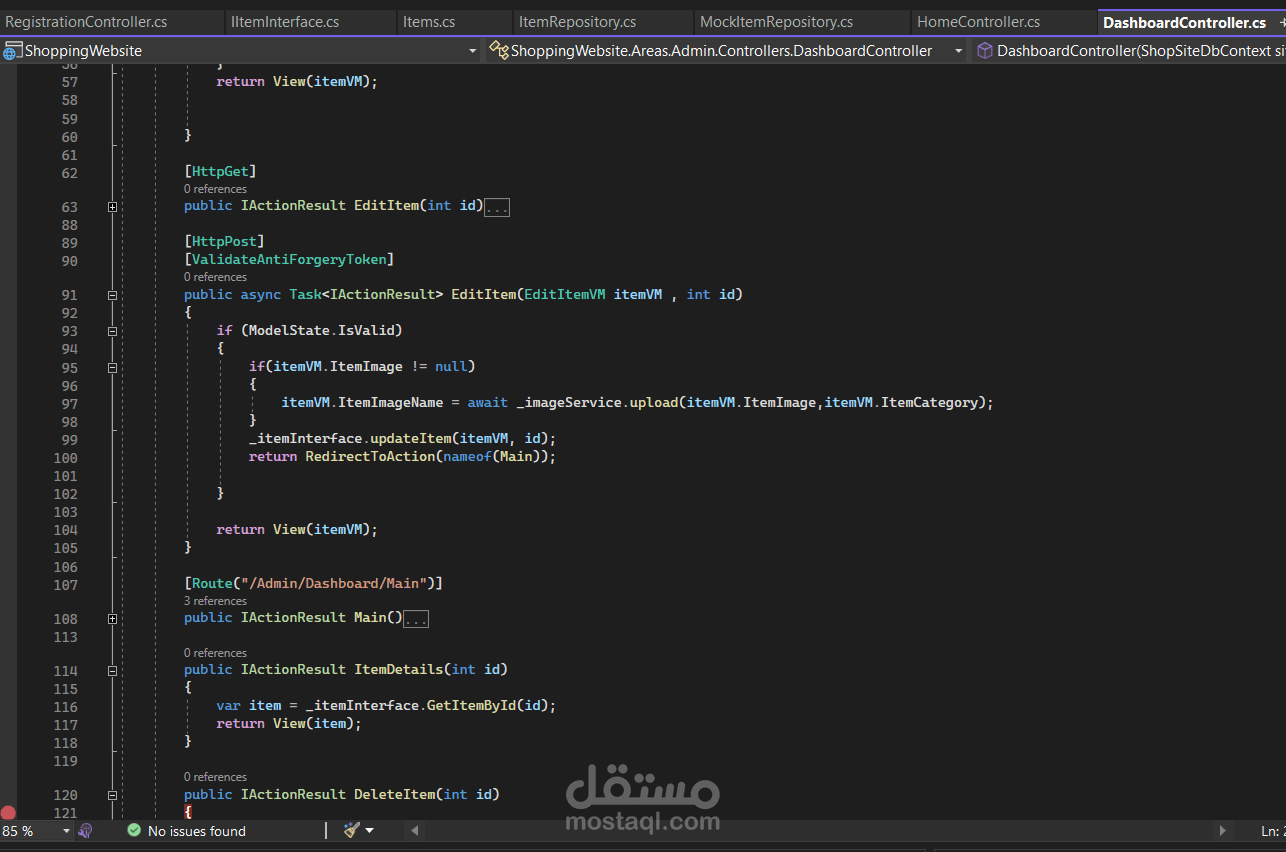Click the right arrow of horizontal scrollbar

point(1222,831)
